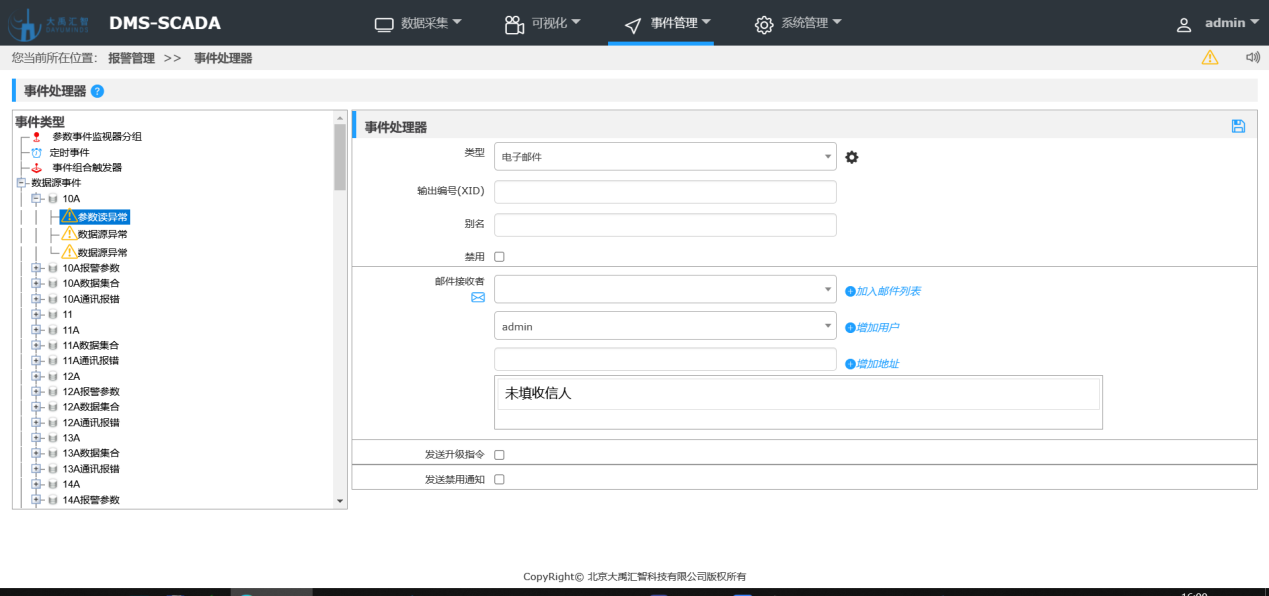Click the database icon next to 12A
The height and width of the screenshot is (596, 1269).
(x=52, y=377)
